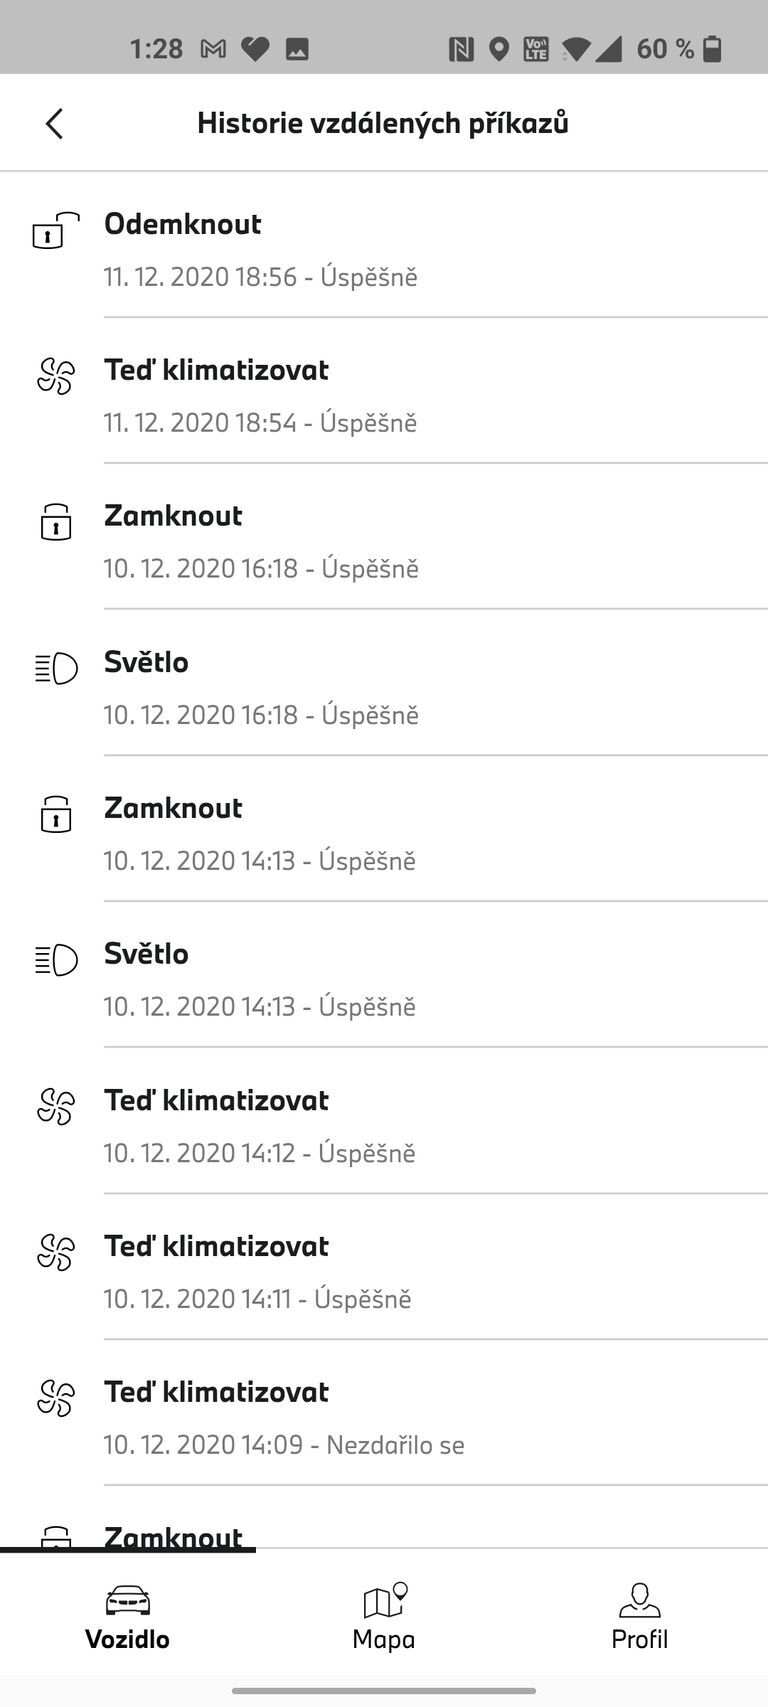
Task: Tap the lock icon for 16:18 Zamknout entry
Action: pos(56,522)
